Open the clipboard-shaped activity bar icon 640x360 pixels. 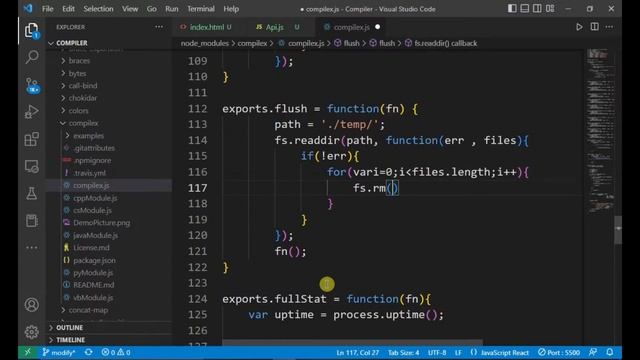(x=32, y=220)
